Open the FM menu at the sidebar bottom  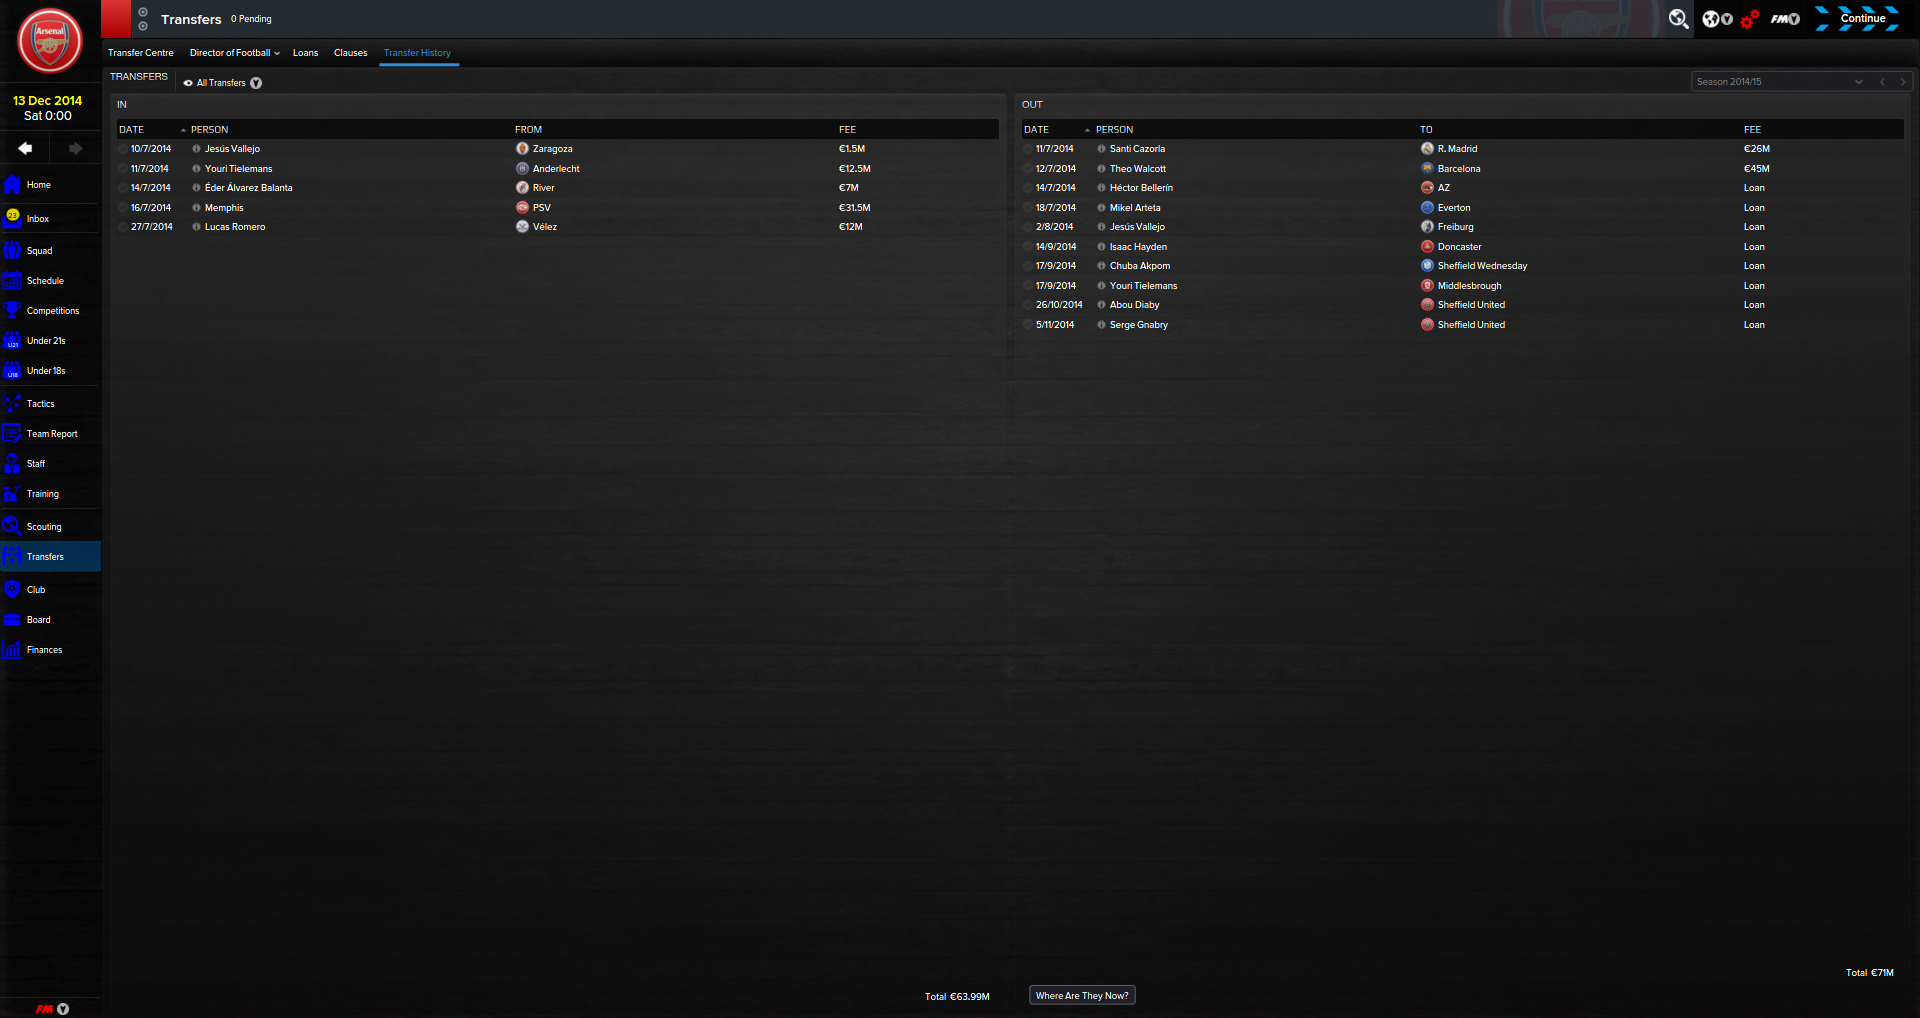tap(52, 1009)
